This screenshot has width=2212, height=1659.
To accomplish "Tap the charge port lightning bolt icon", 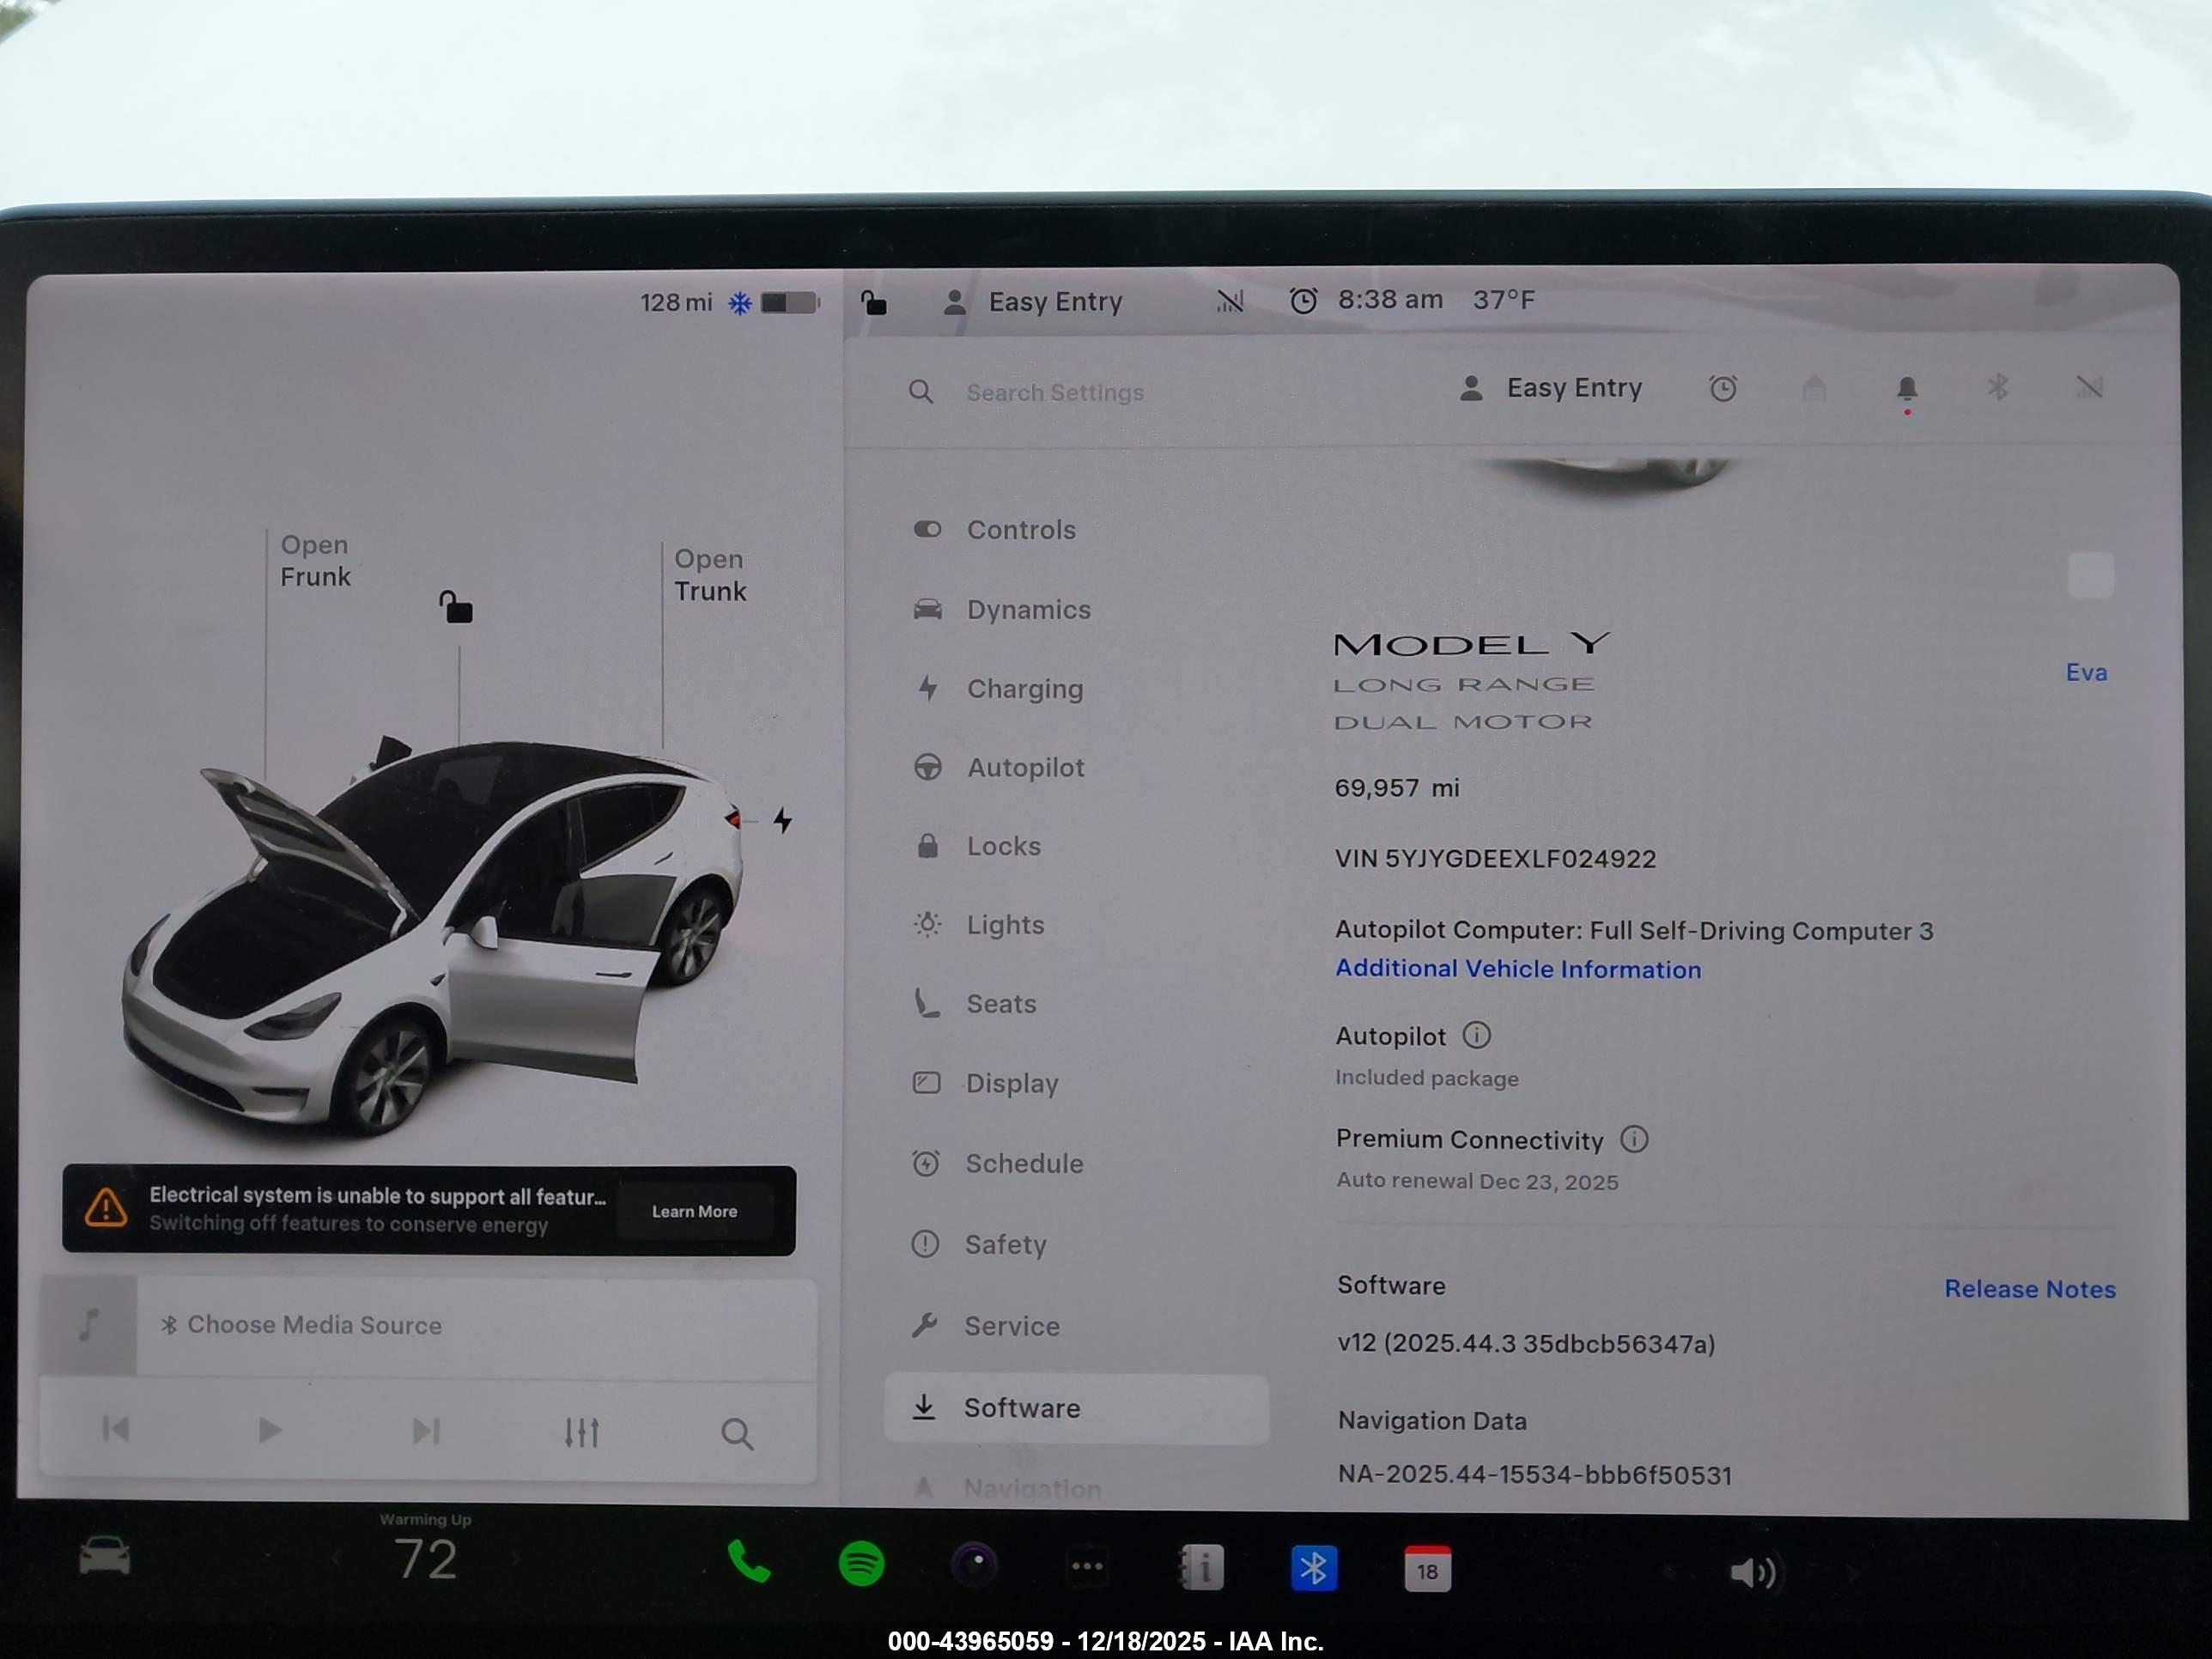I will pyautogui.click(x=783, y=821).
